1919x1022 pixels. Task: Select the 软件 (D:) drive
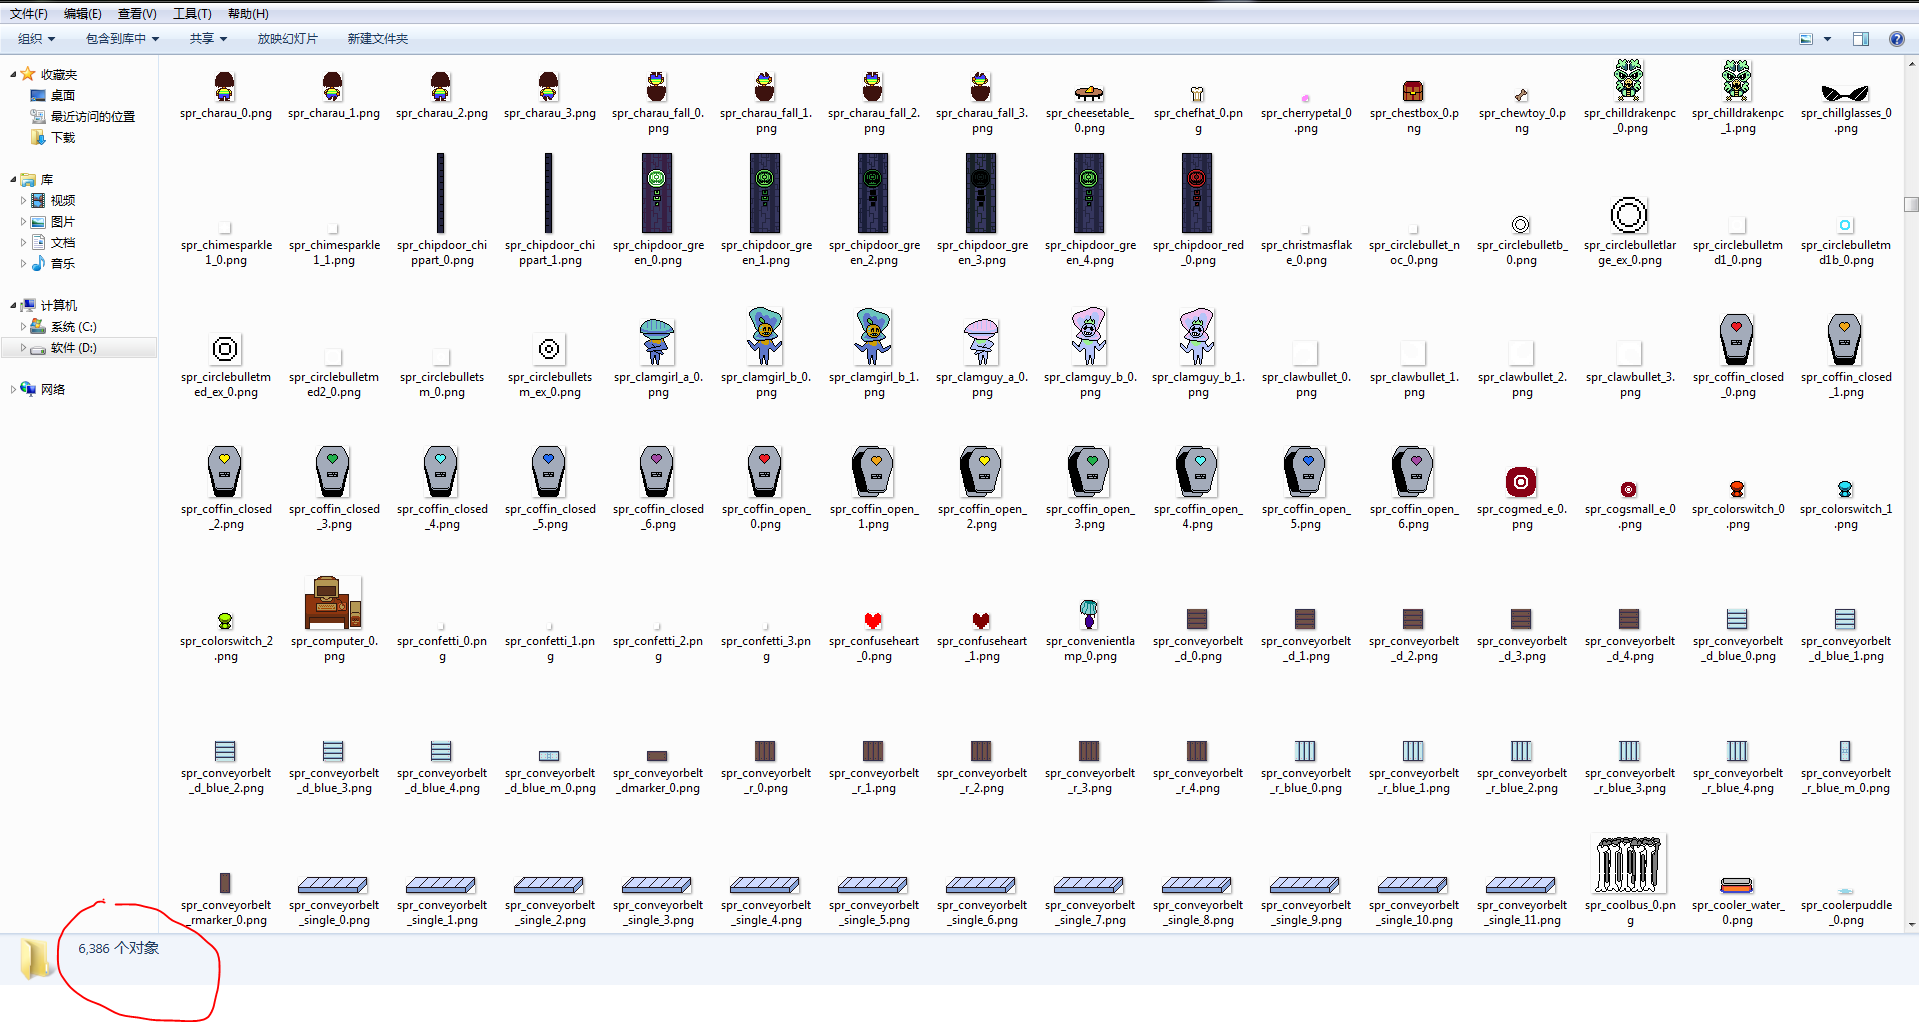coord(74,348)
